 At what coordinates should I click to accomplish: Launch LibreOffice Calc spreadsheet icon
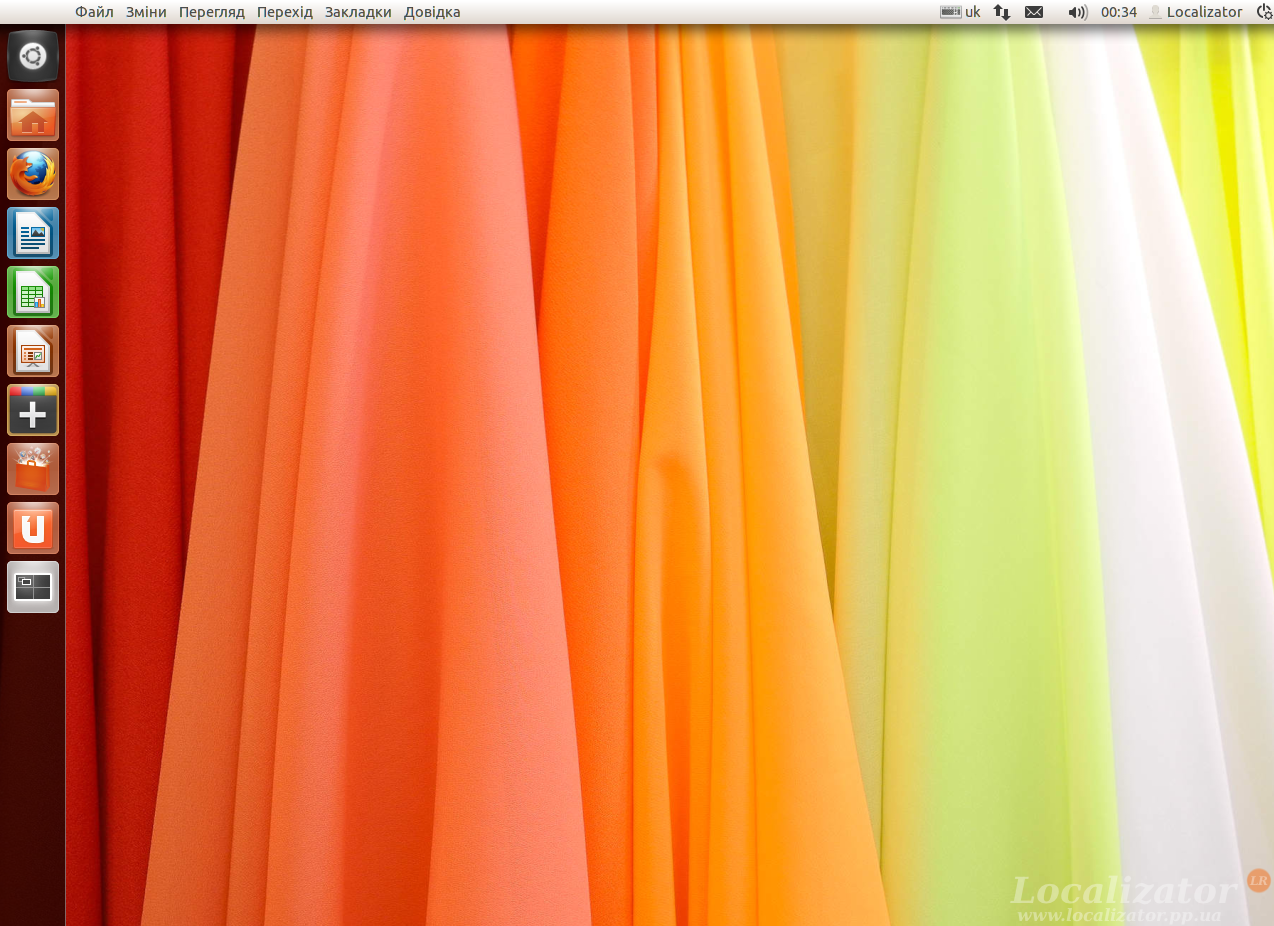(33, 292)
